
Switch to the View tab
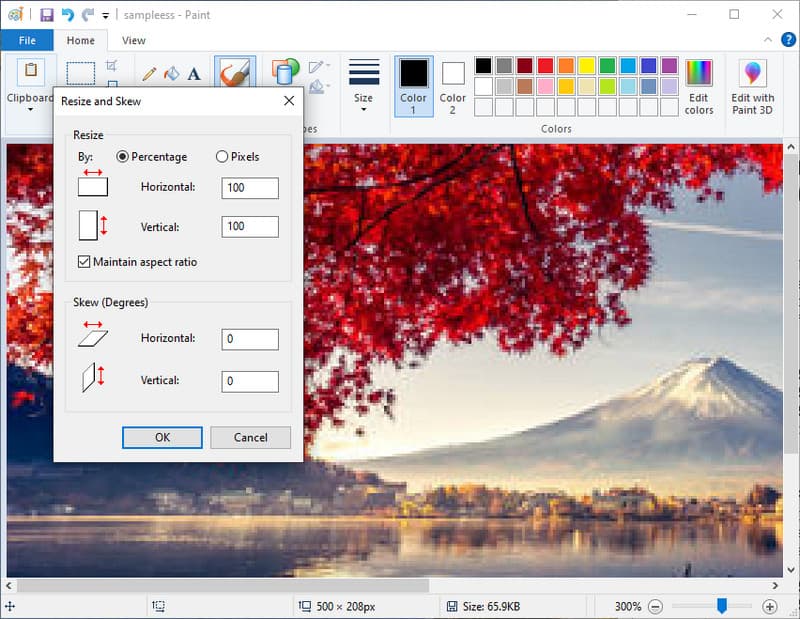133,40
